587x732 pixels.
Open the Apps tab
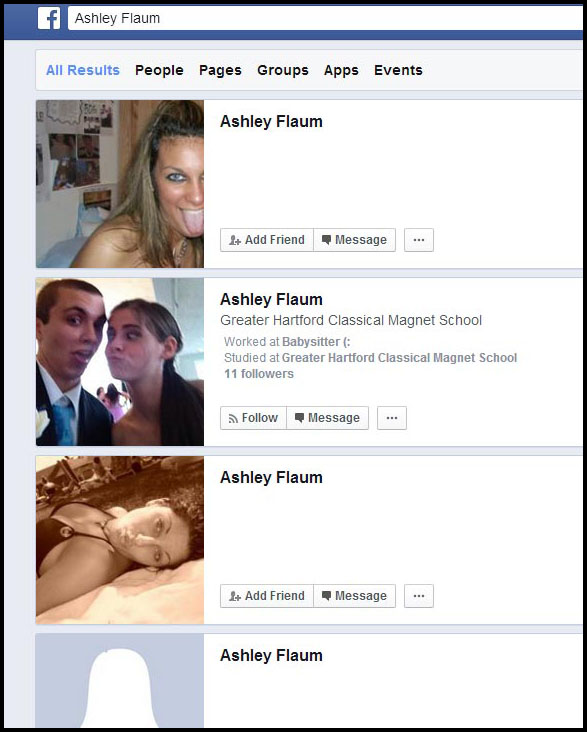[x=341, y=70]
